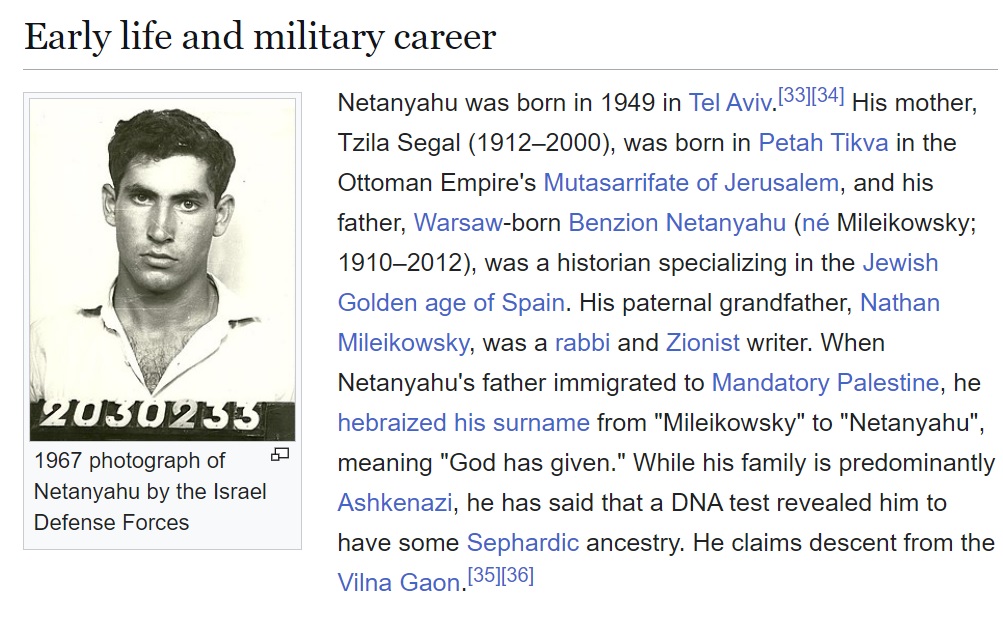1003x624 pixels.
Task: Click the rabbi link
Action: click(583, 342)
